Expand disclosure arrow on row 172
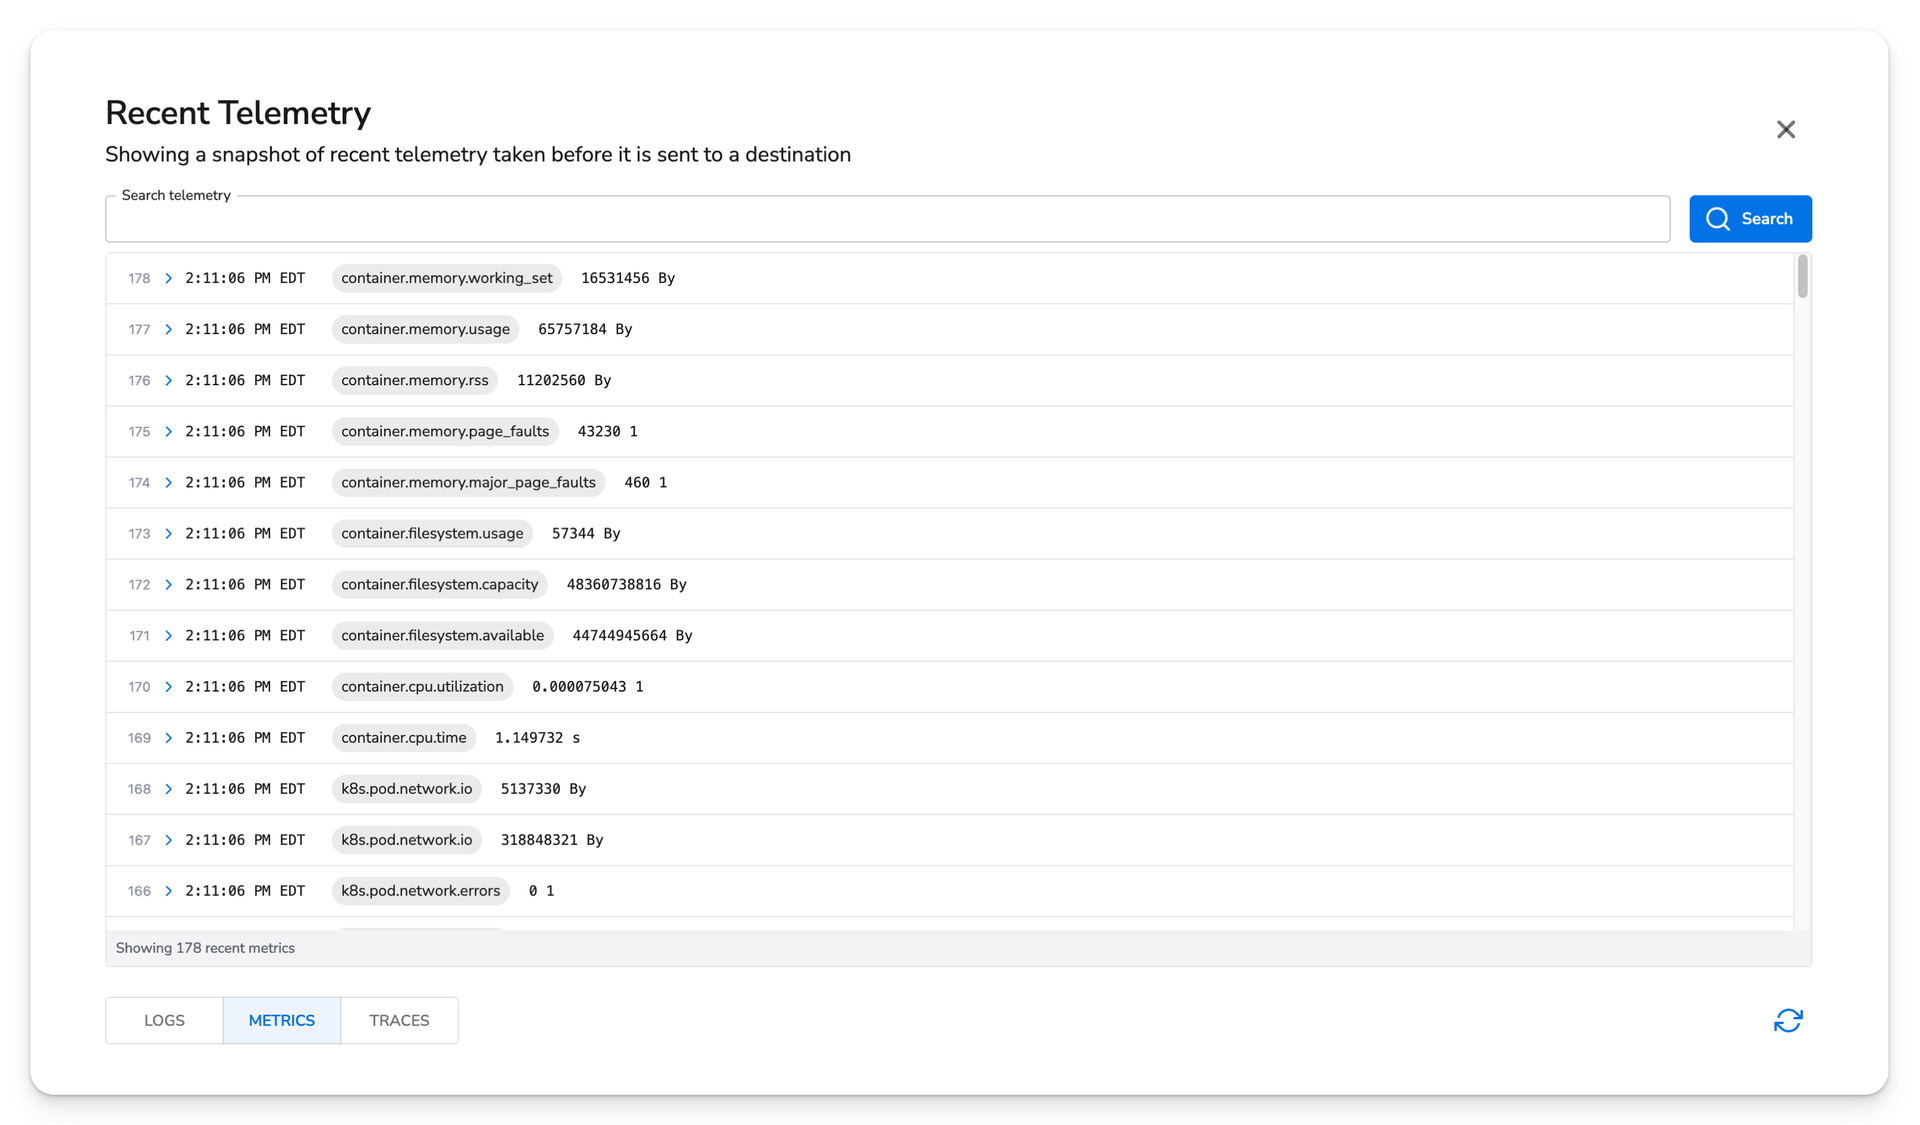1920x1125 pixels. pyautogui.click(x=167, y=584)
